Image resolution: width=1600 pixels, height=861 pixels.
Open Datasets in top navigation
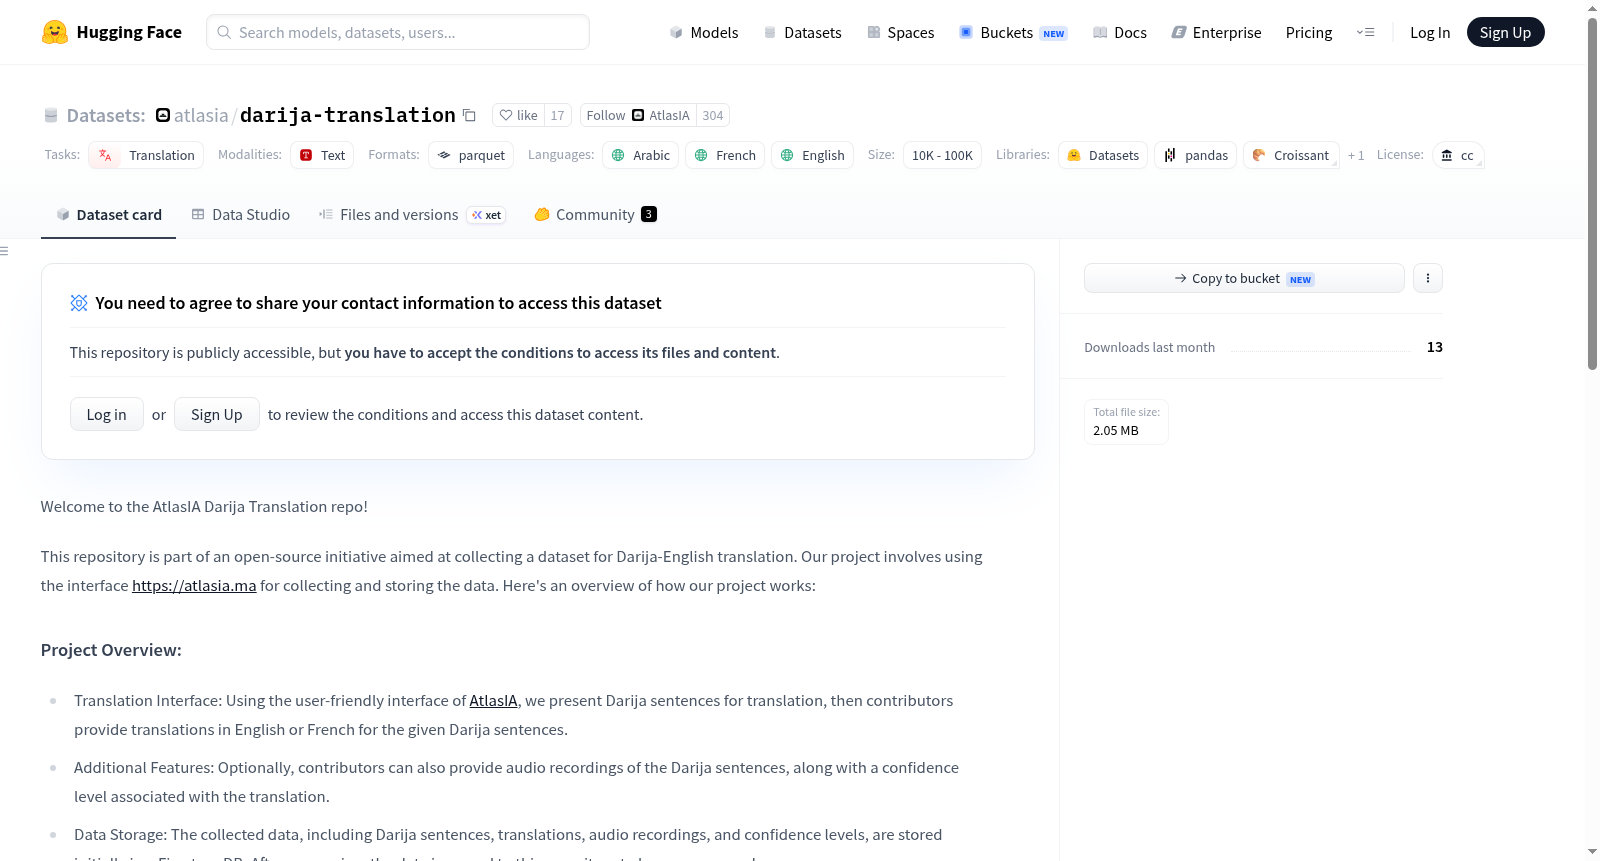(x=802, y=32)
